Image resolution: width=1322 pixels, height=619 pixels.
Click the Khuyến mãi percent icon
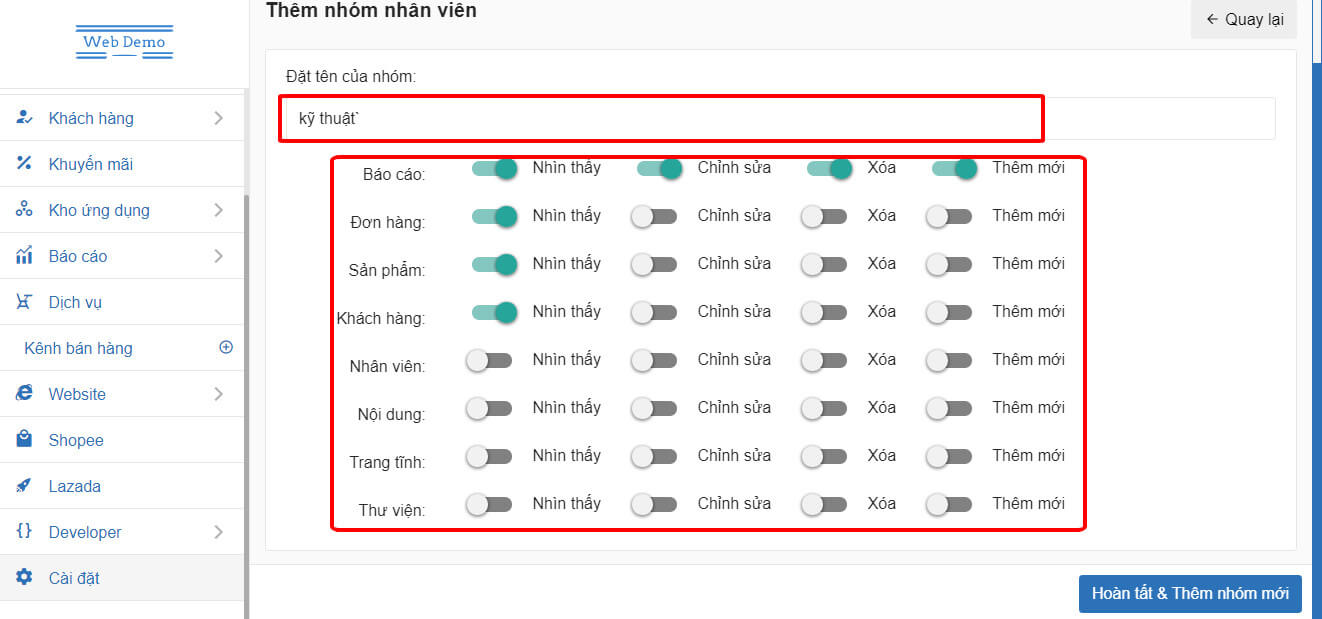point(25,164)
